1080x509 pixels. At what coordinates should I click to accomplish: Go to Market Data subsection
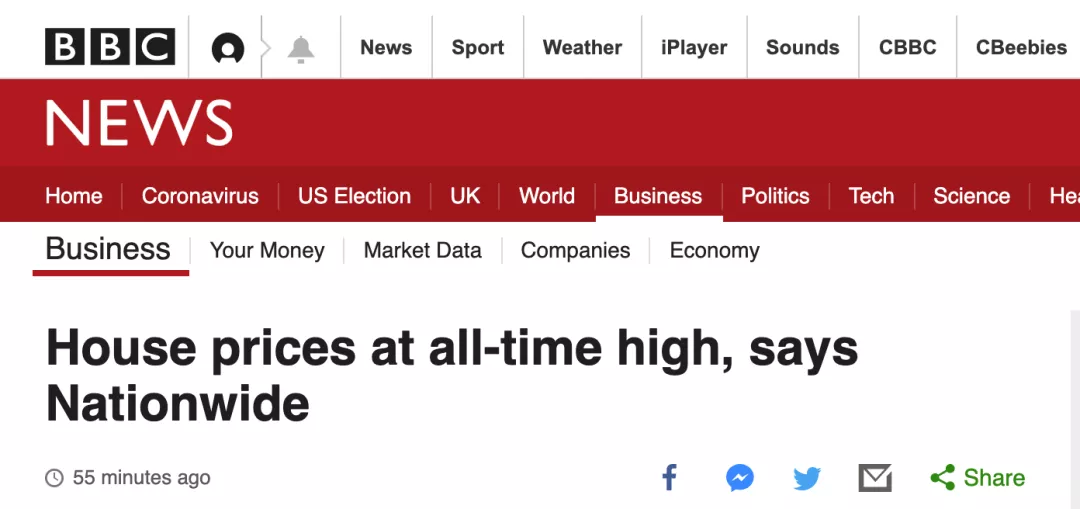(423, 250)
